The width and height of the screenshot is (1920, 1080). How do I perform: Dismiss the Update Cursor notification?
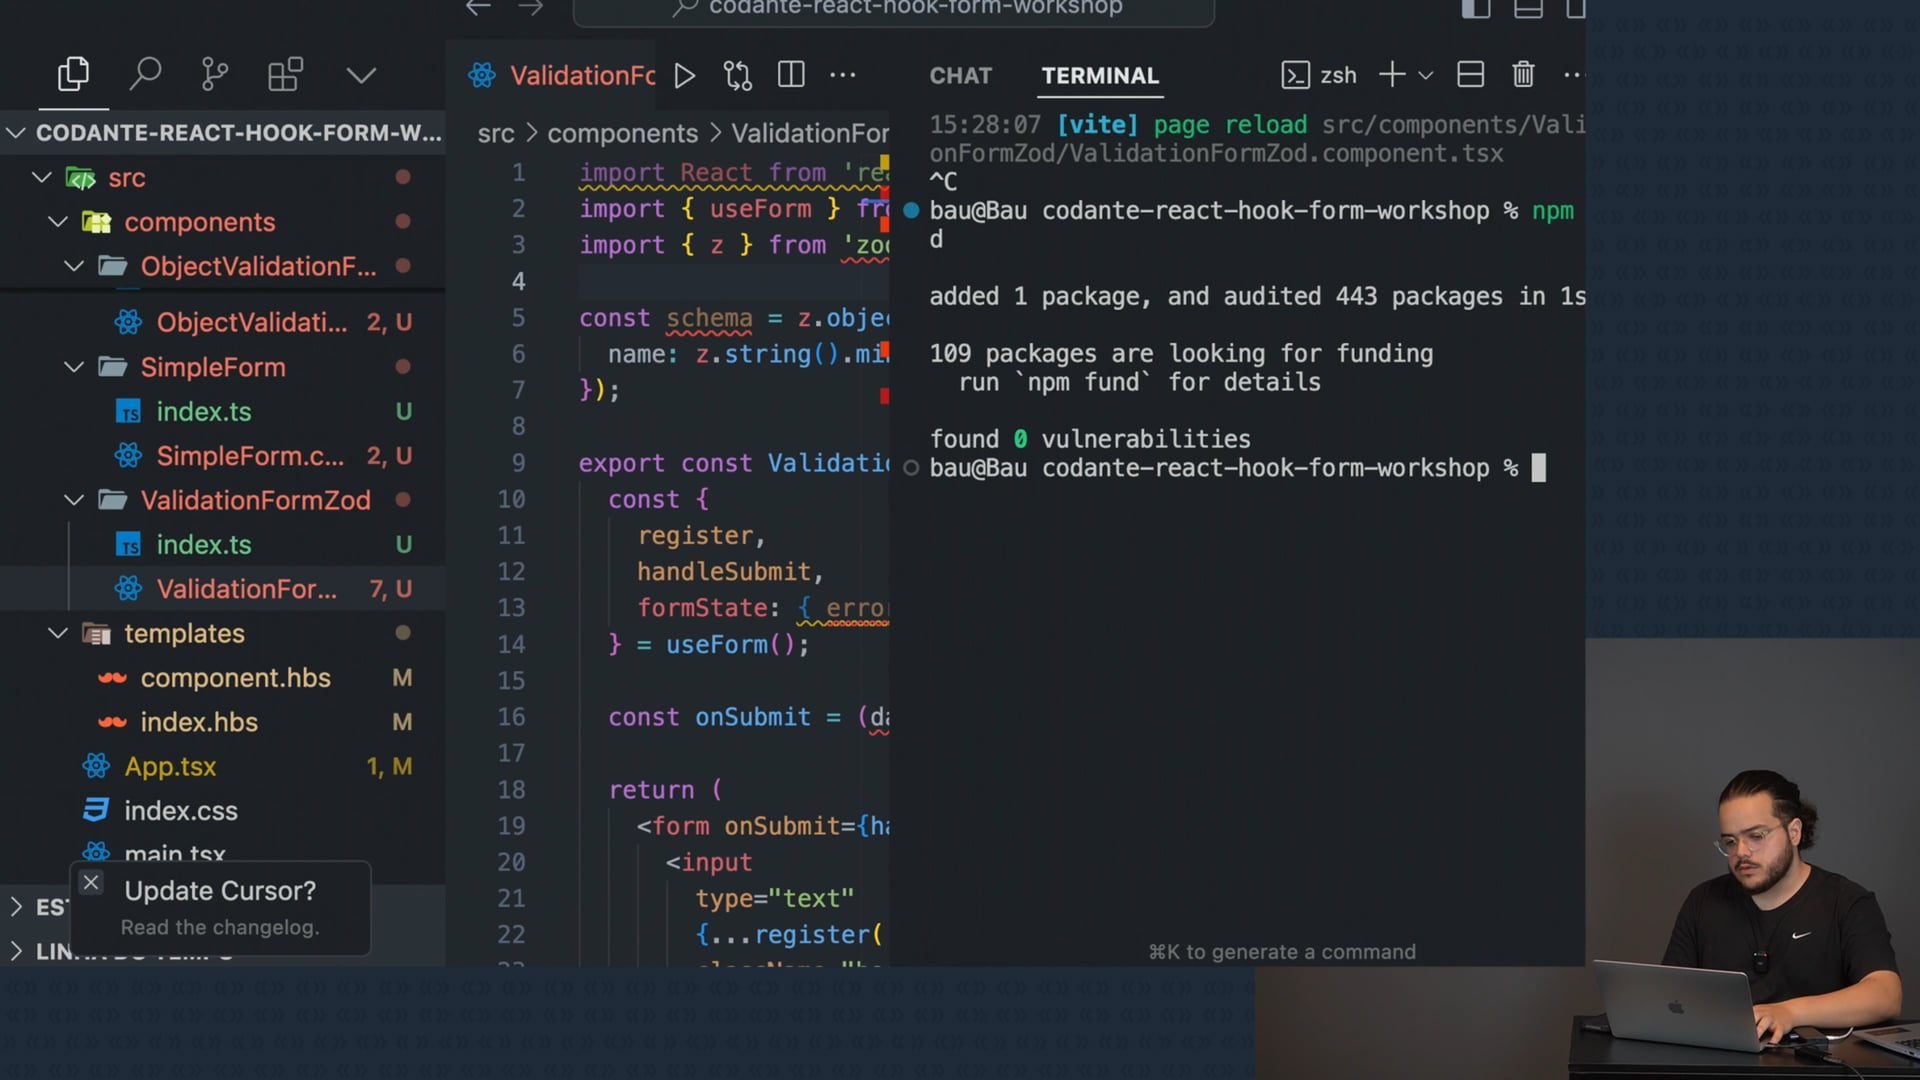click(91, 882)
